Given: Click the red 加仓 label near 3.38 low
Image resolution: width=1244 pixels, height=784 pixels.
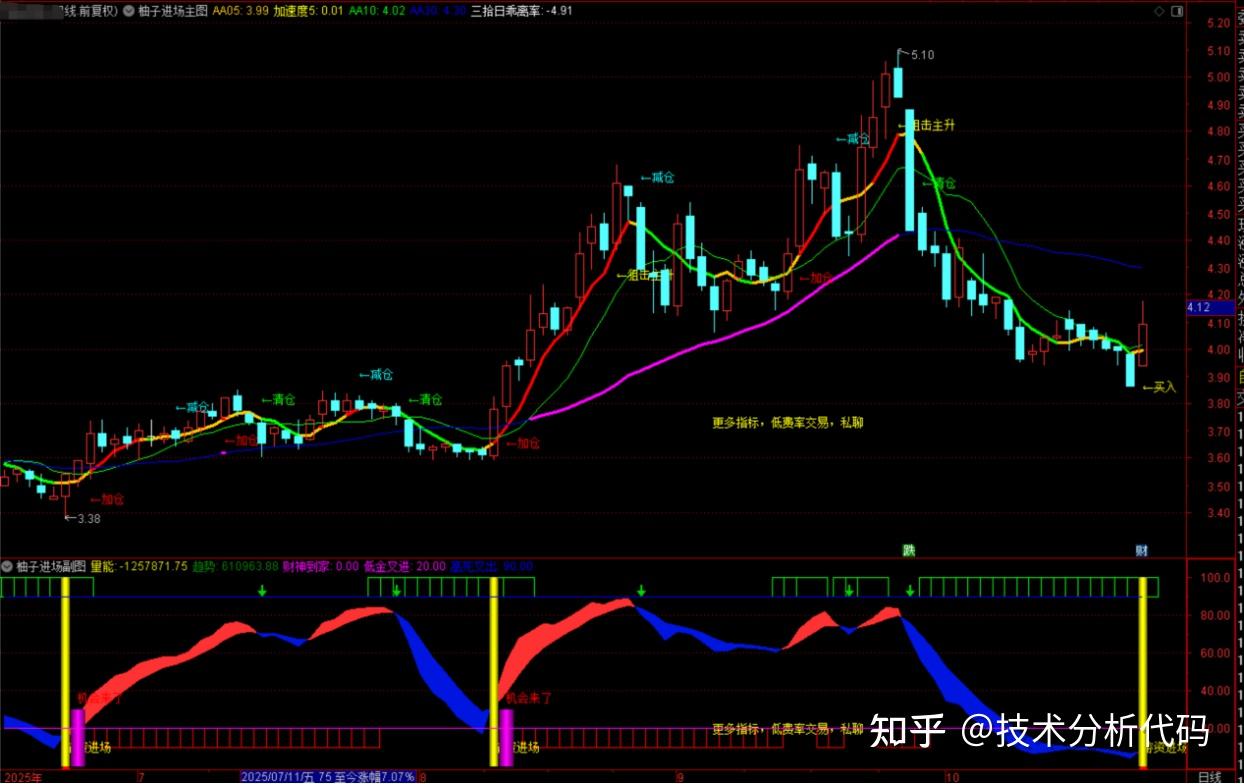Looking at the screenshot, I should click(107, 498).
